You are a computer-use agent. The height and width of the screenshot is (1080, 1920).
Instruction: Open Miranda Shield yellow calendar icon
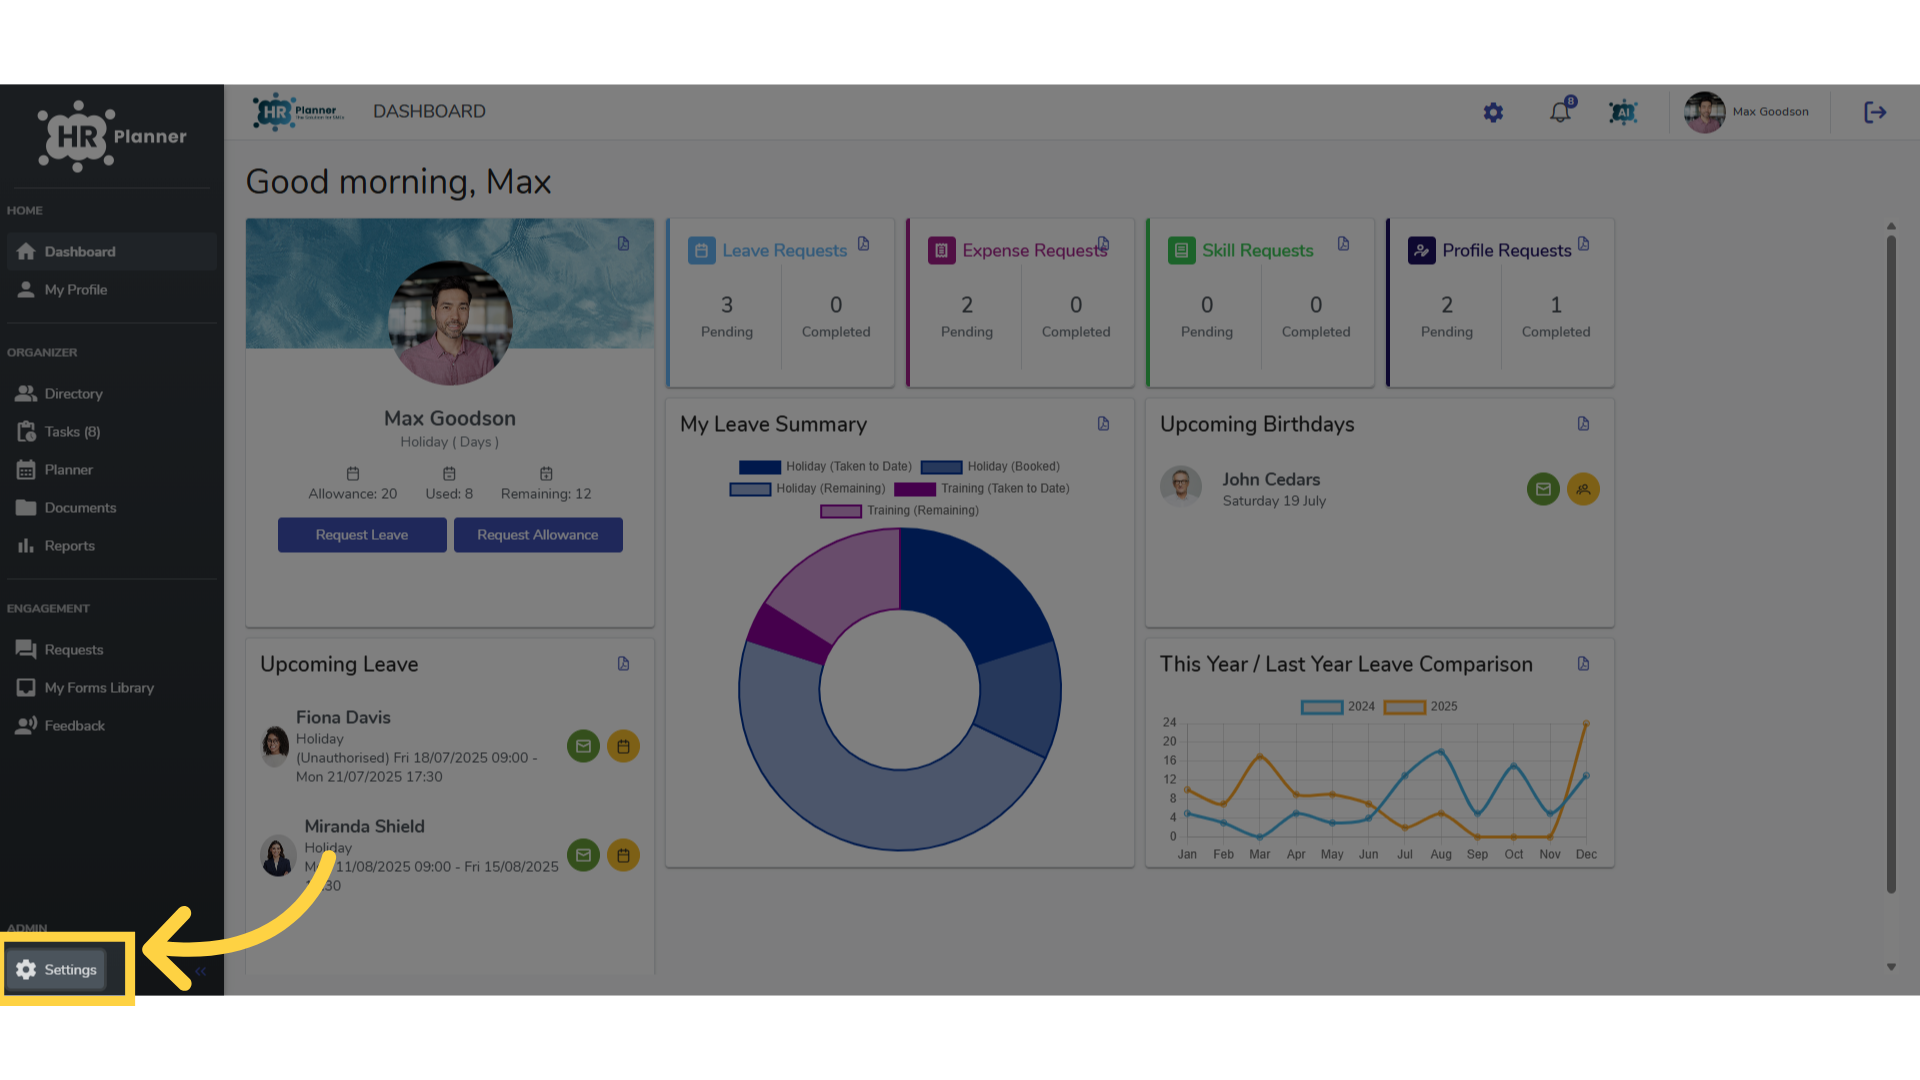[623, 855]
